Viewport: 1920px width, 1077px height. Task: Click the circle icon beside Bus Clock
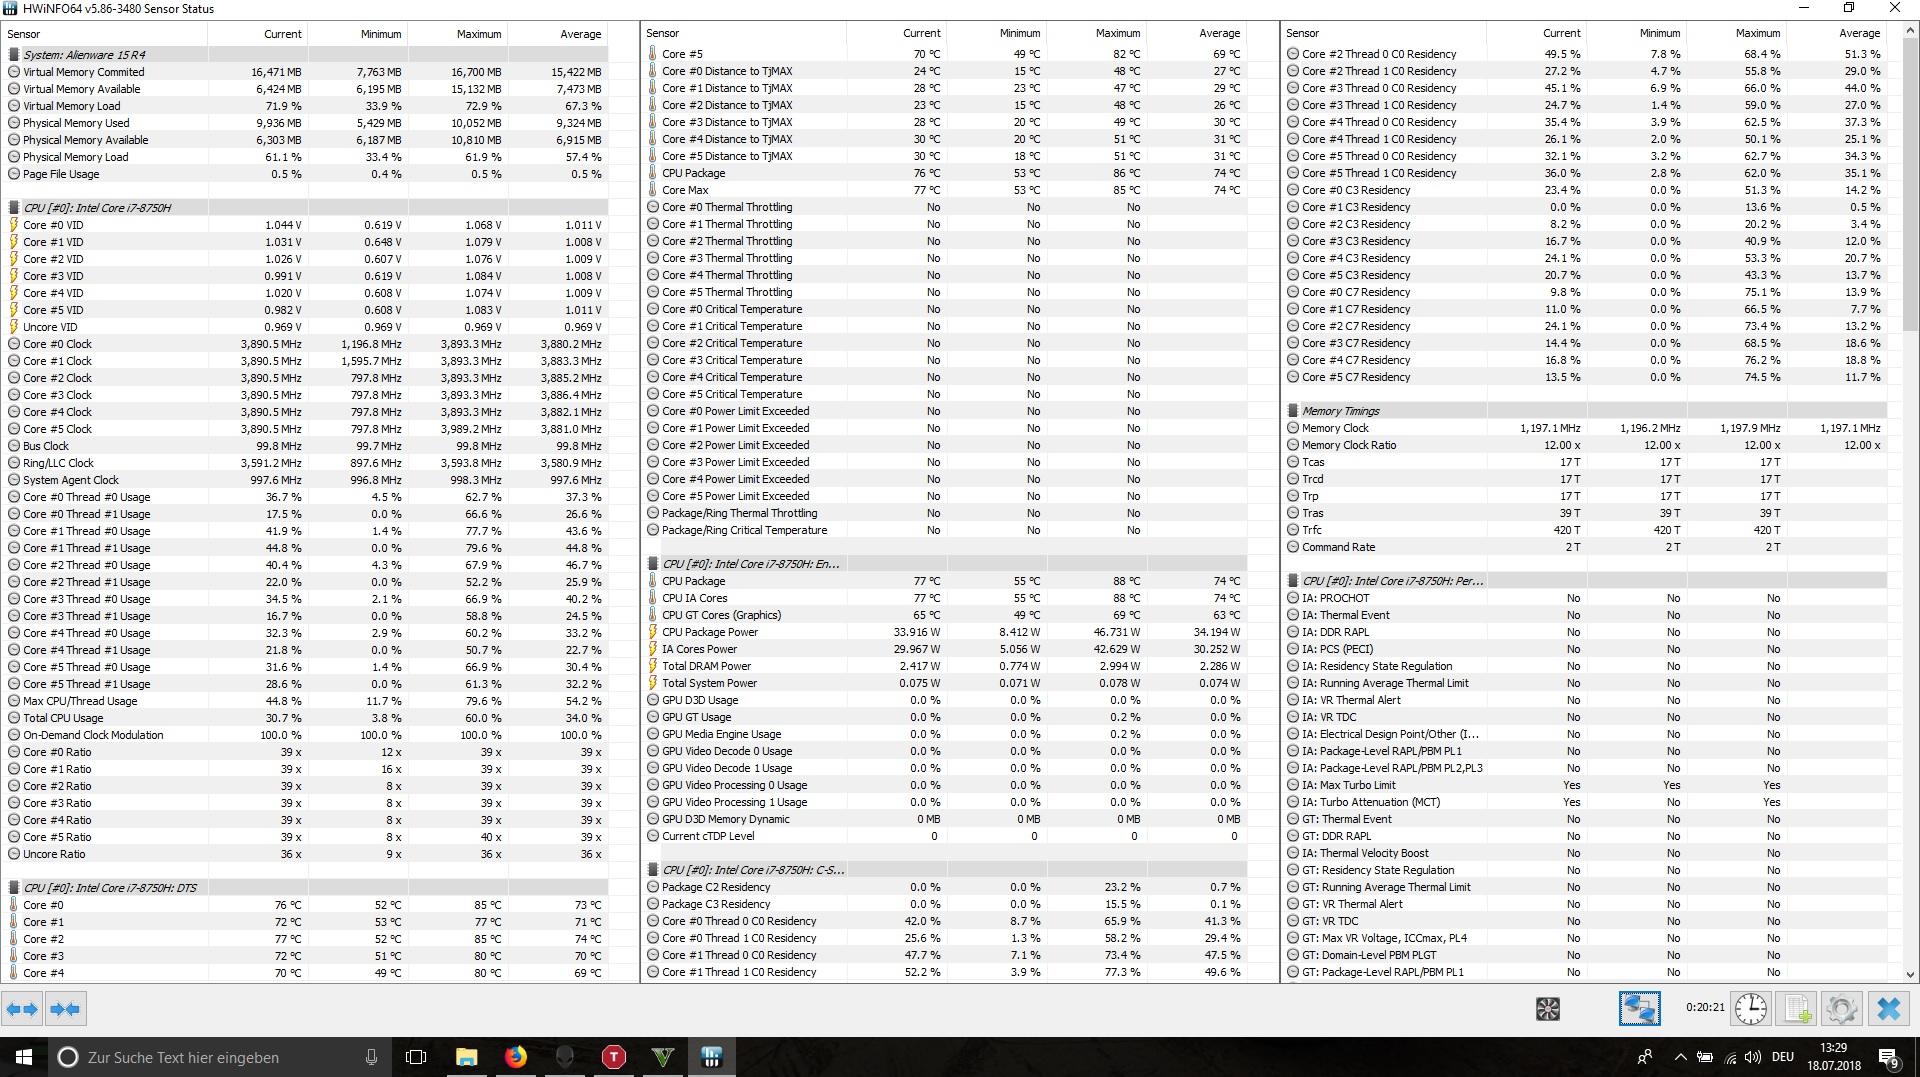click(14, 446)
